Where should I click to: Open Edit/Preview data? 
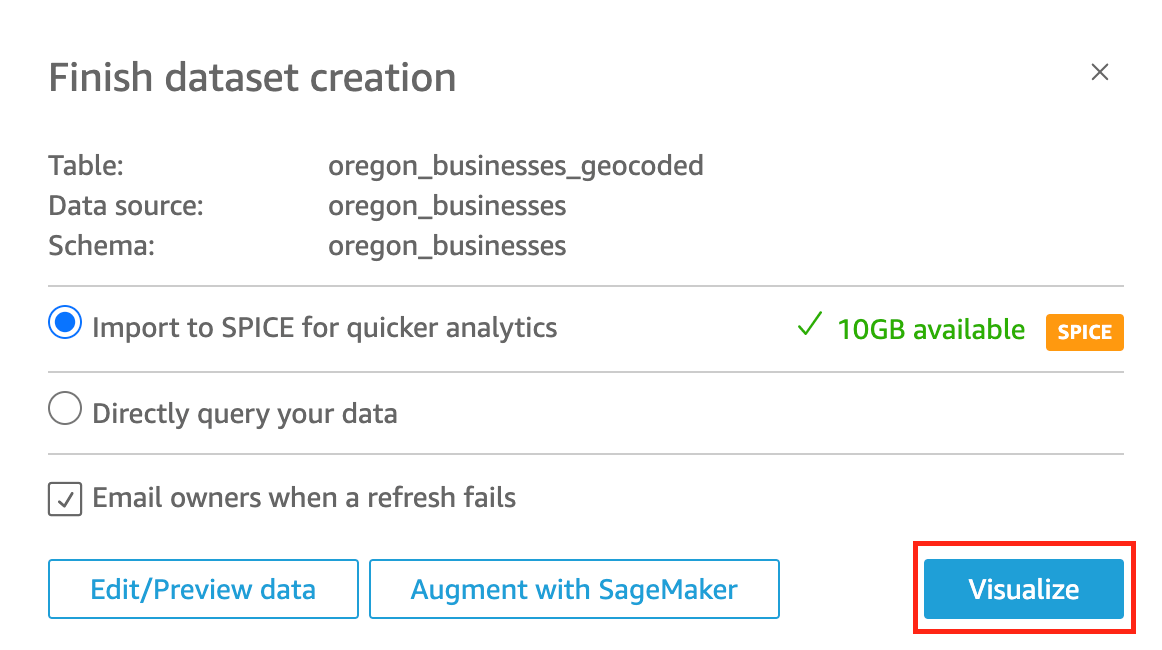tap(203, 589)
